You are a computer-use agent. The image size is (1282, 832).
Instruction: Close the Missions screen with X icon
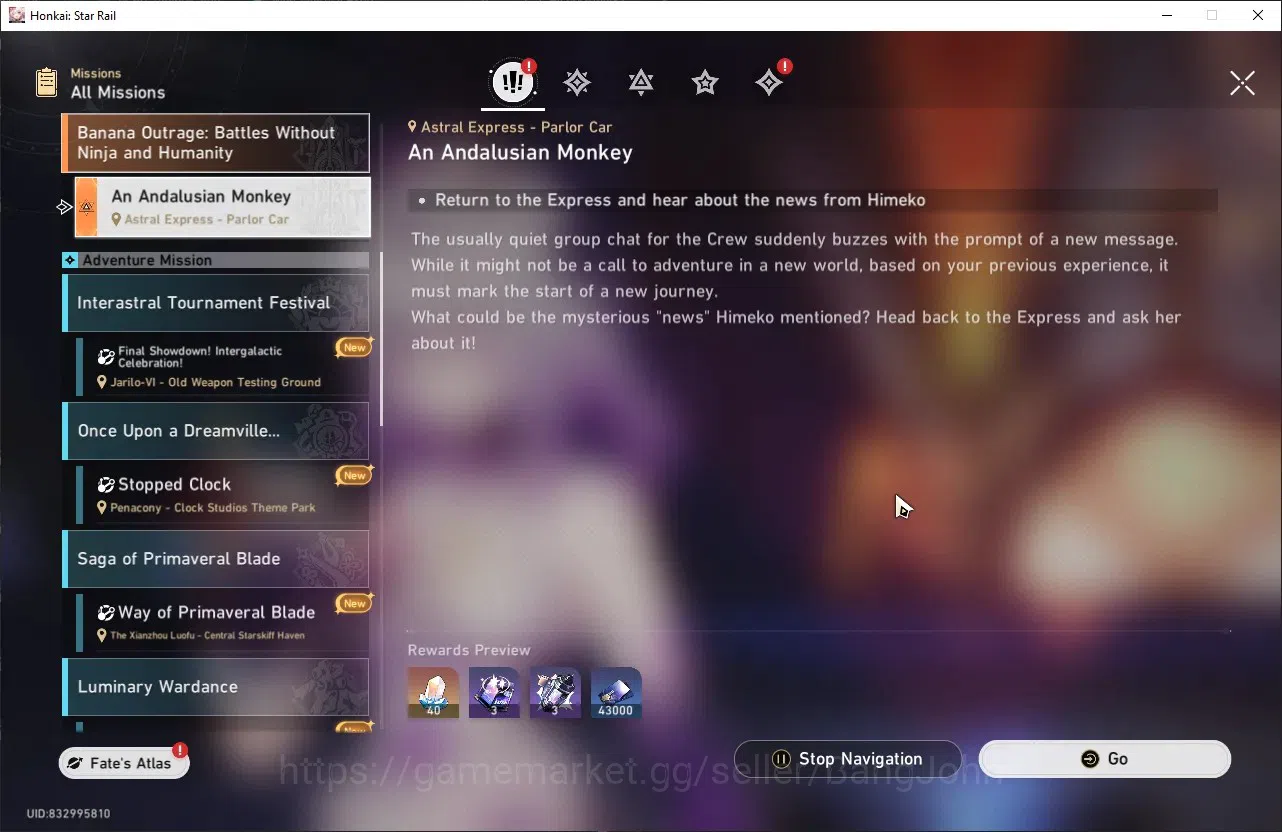coord(1242,83)
